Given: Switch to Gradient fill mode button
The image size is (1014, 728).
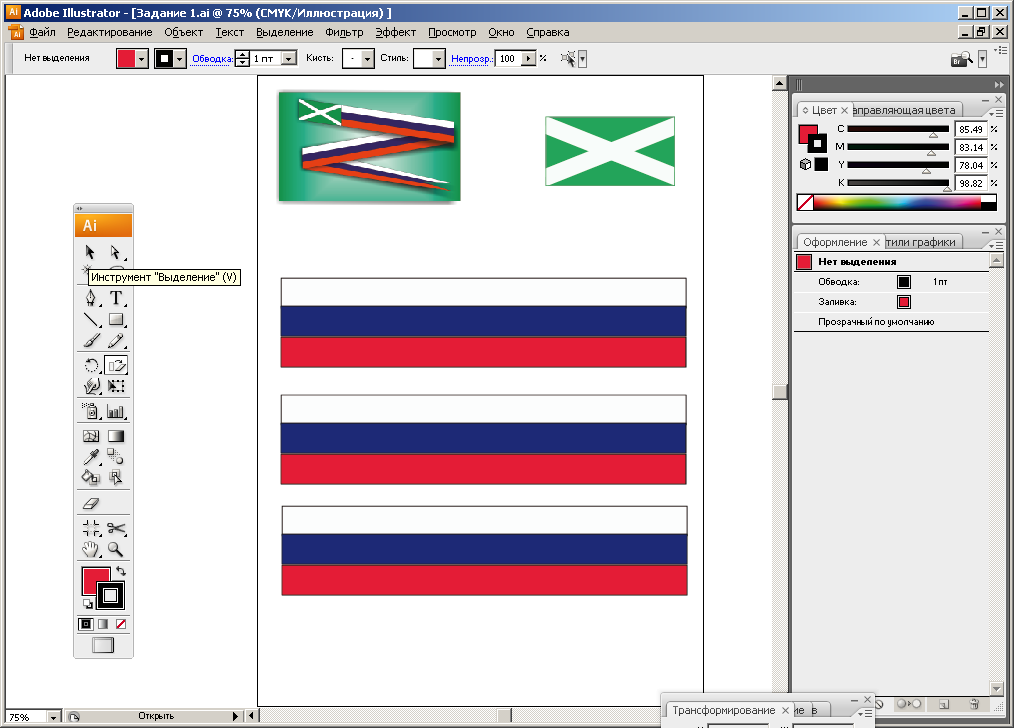Looking at the screenshot, I should point(103,624).
